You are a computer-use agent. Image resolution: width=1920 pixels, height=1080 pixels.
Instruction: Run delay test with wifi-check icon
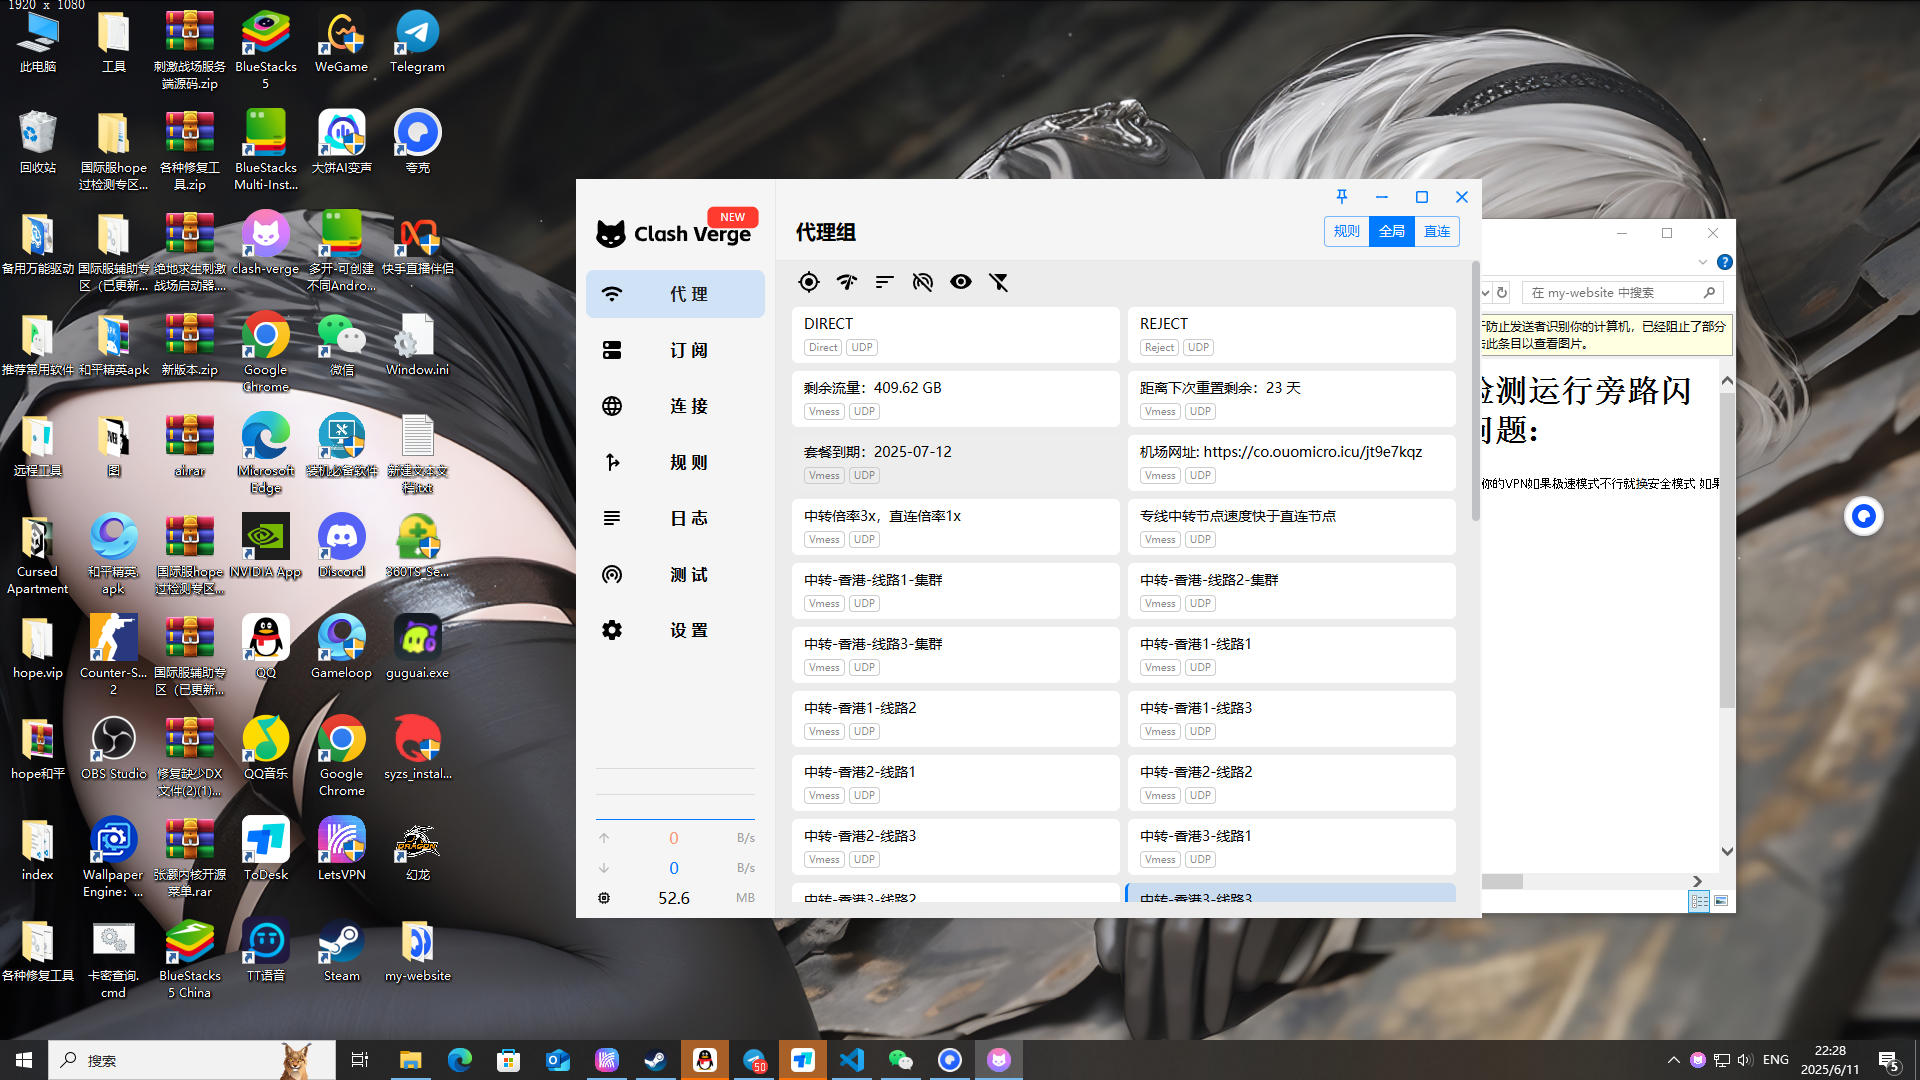tap(847, 282)
